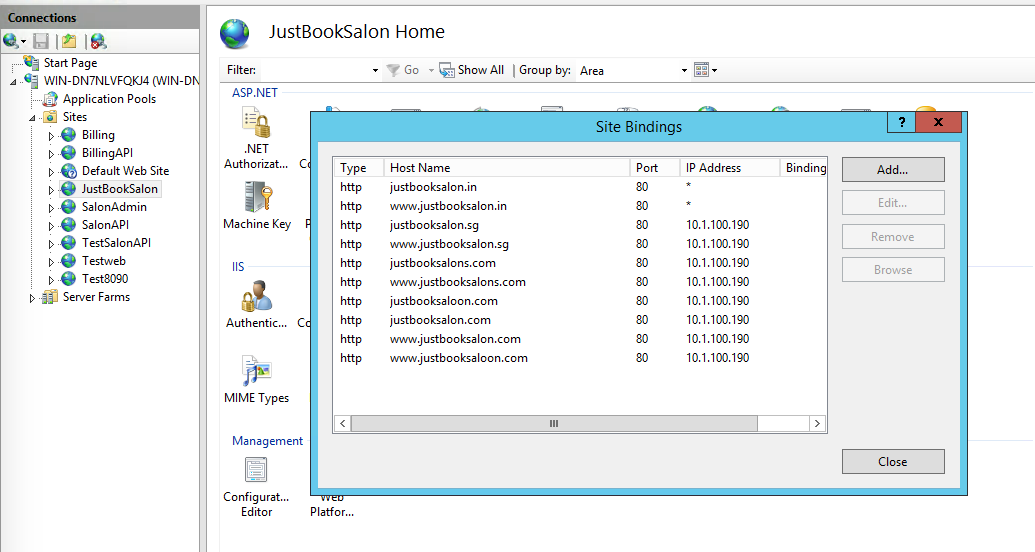Click the Browse button in Site Bindings
This screenshot has width=1035, height=552.
[892, 269]
